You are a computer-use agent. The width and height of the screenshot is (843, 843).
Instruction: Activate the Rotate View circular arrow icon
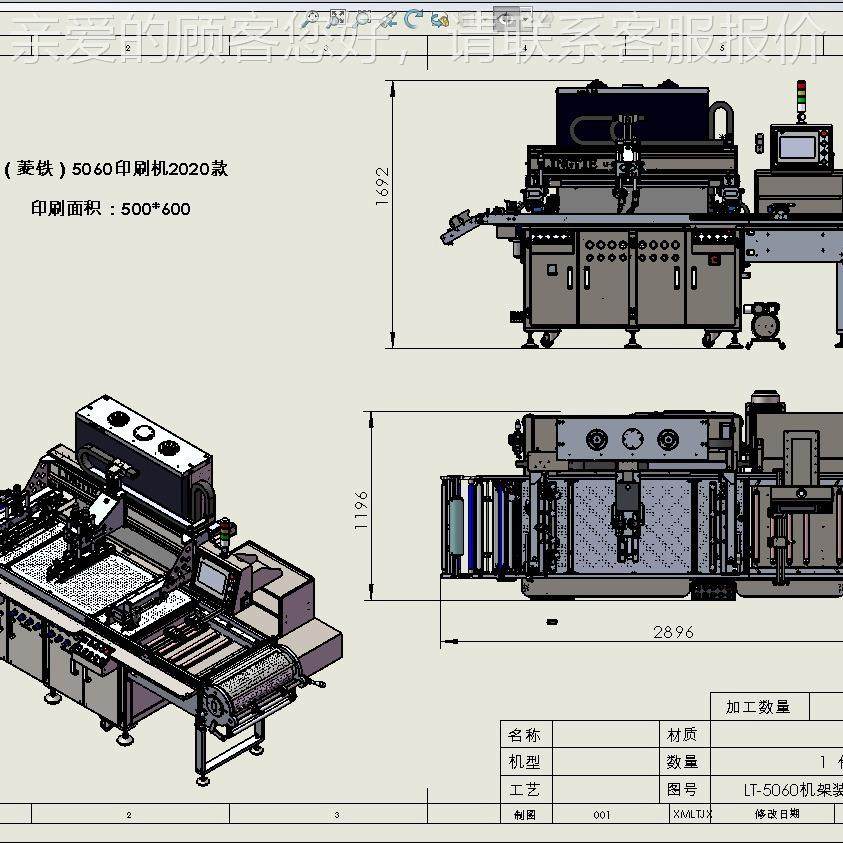click(413, 19)
